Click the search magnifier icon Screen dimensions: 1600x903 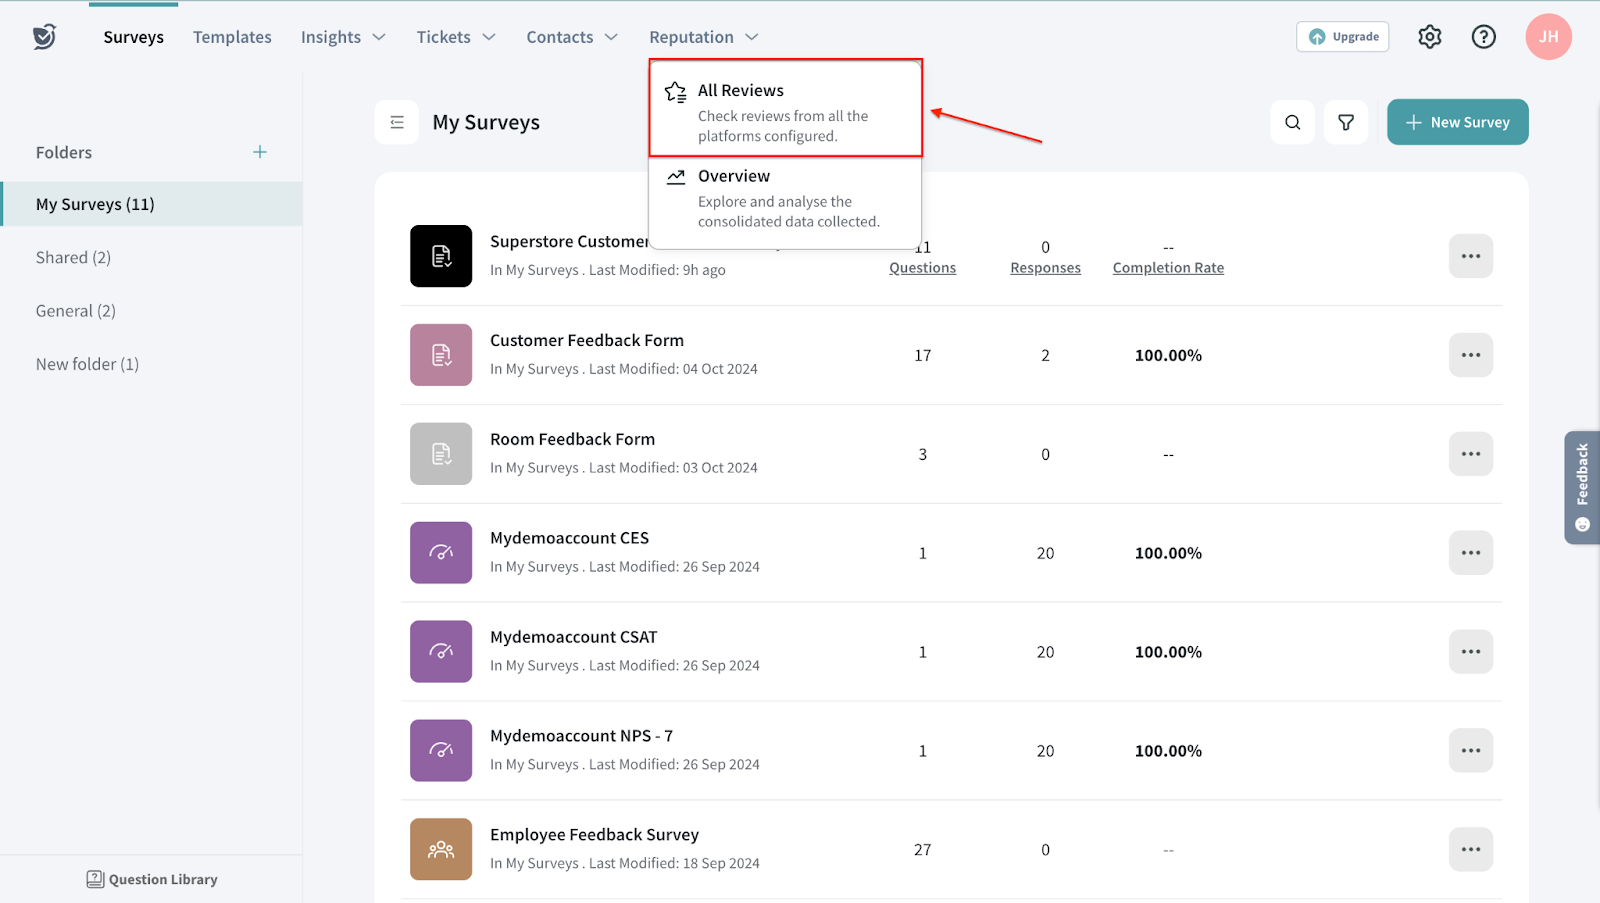1292,122
